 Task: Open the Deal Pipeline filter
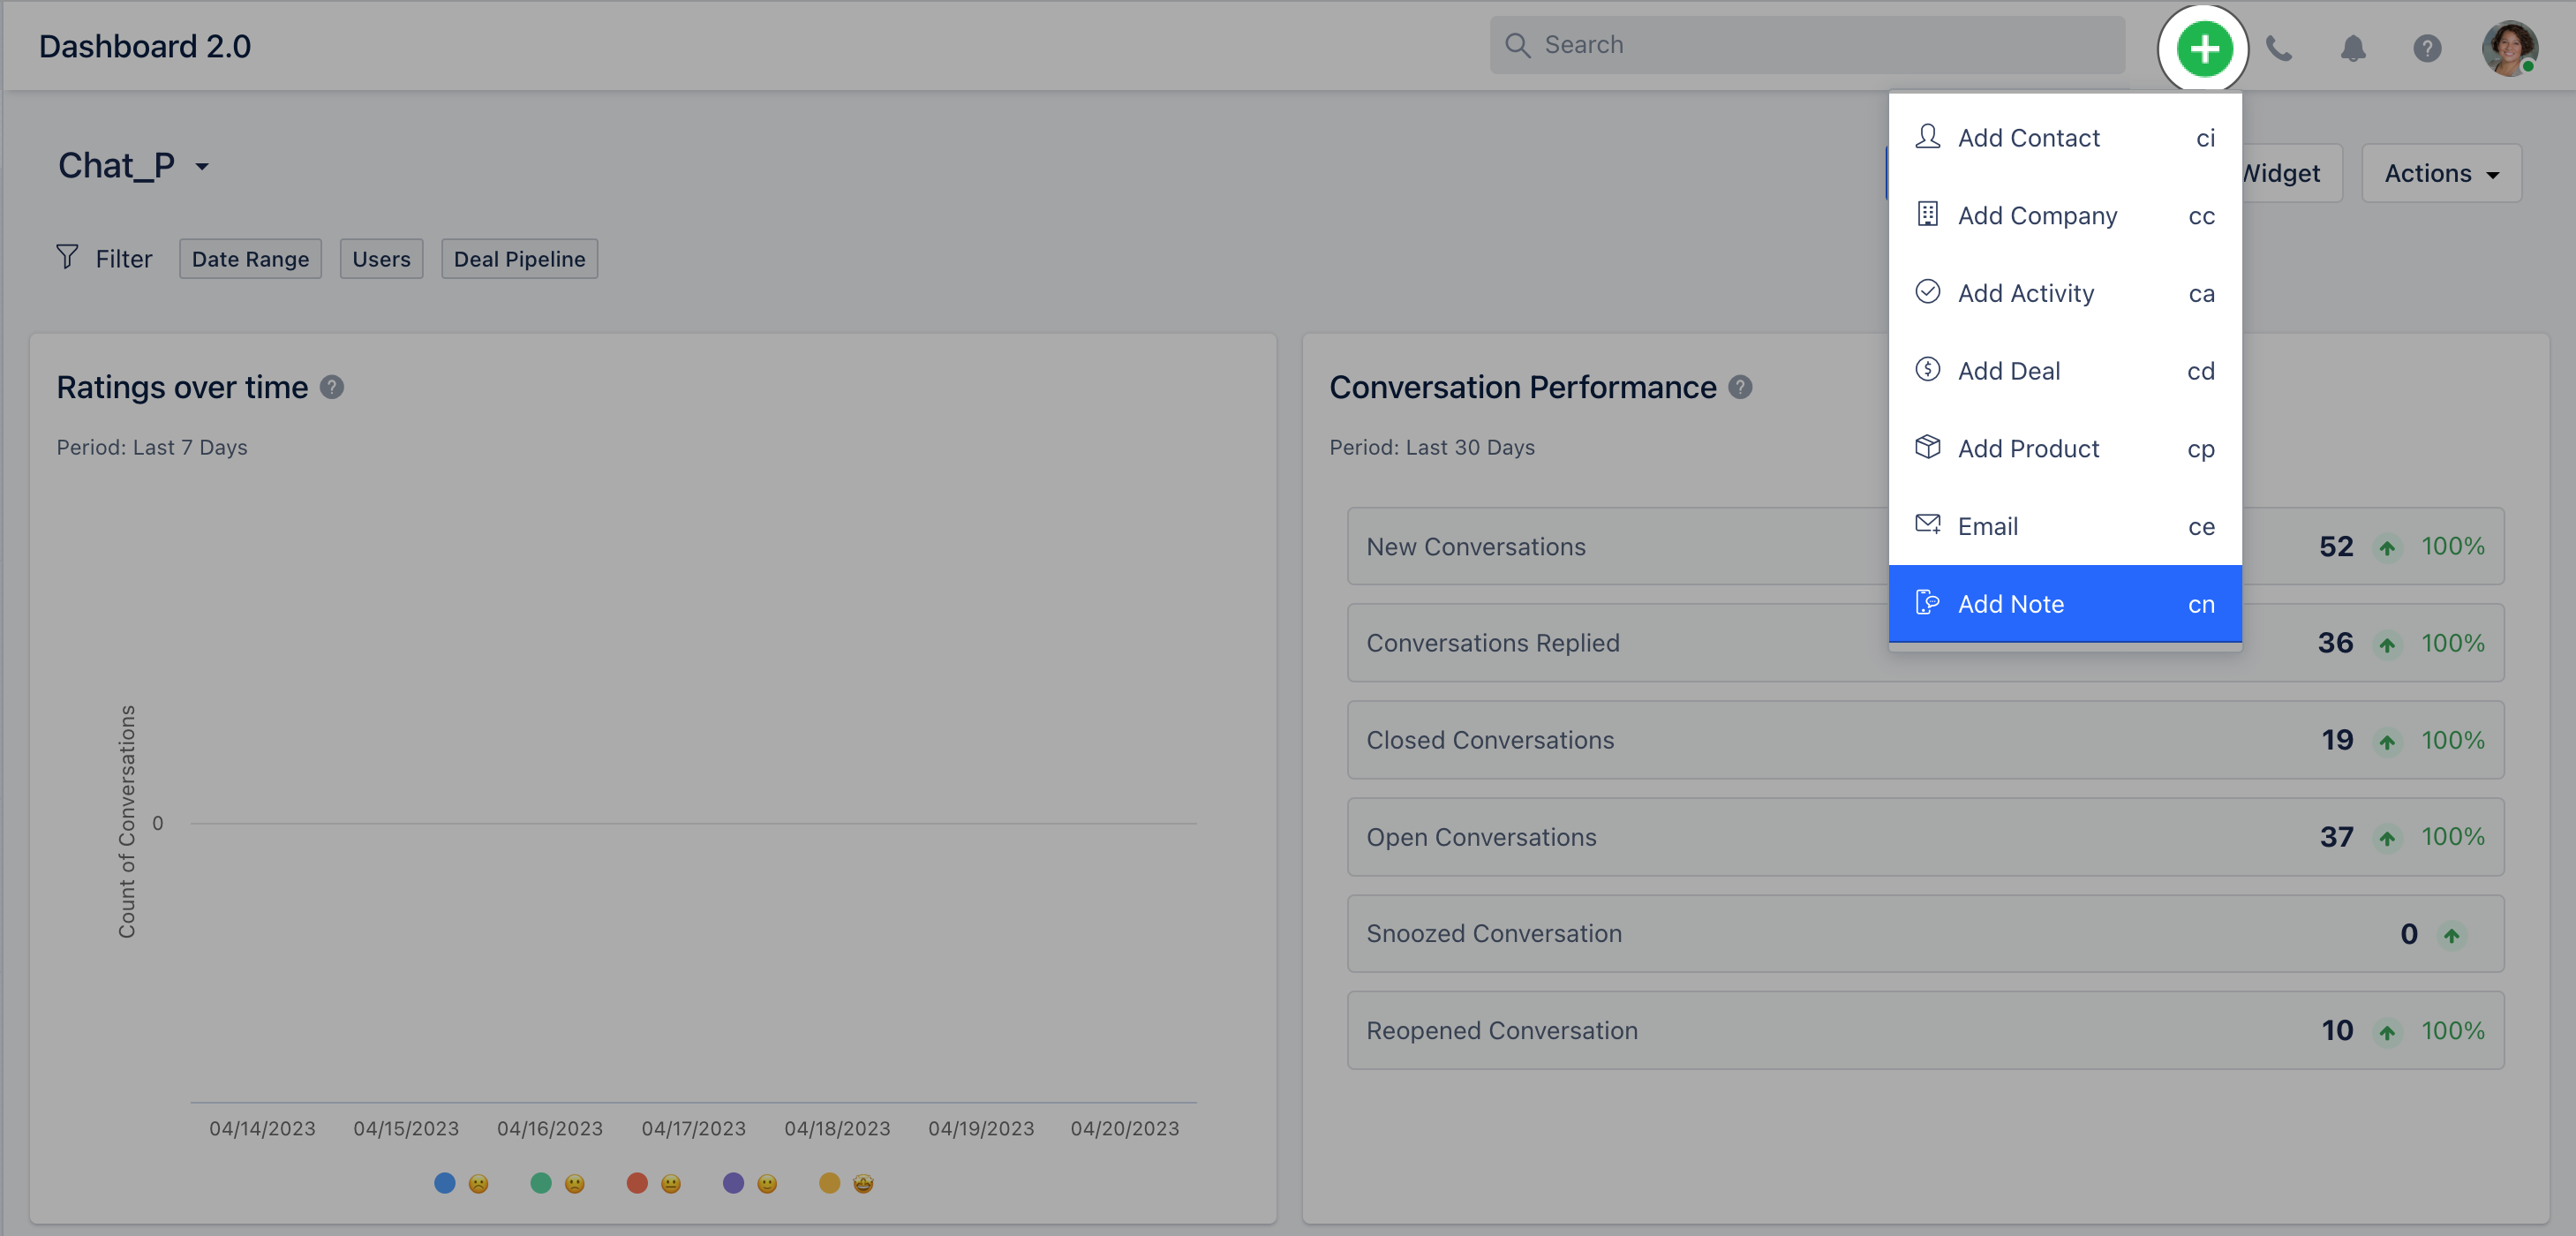519,259
